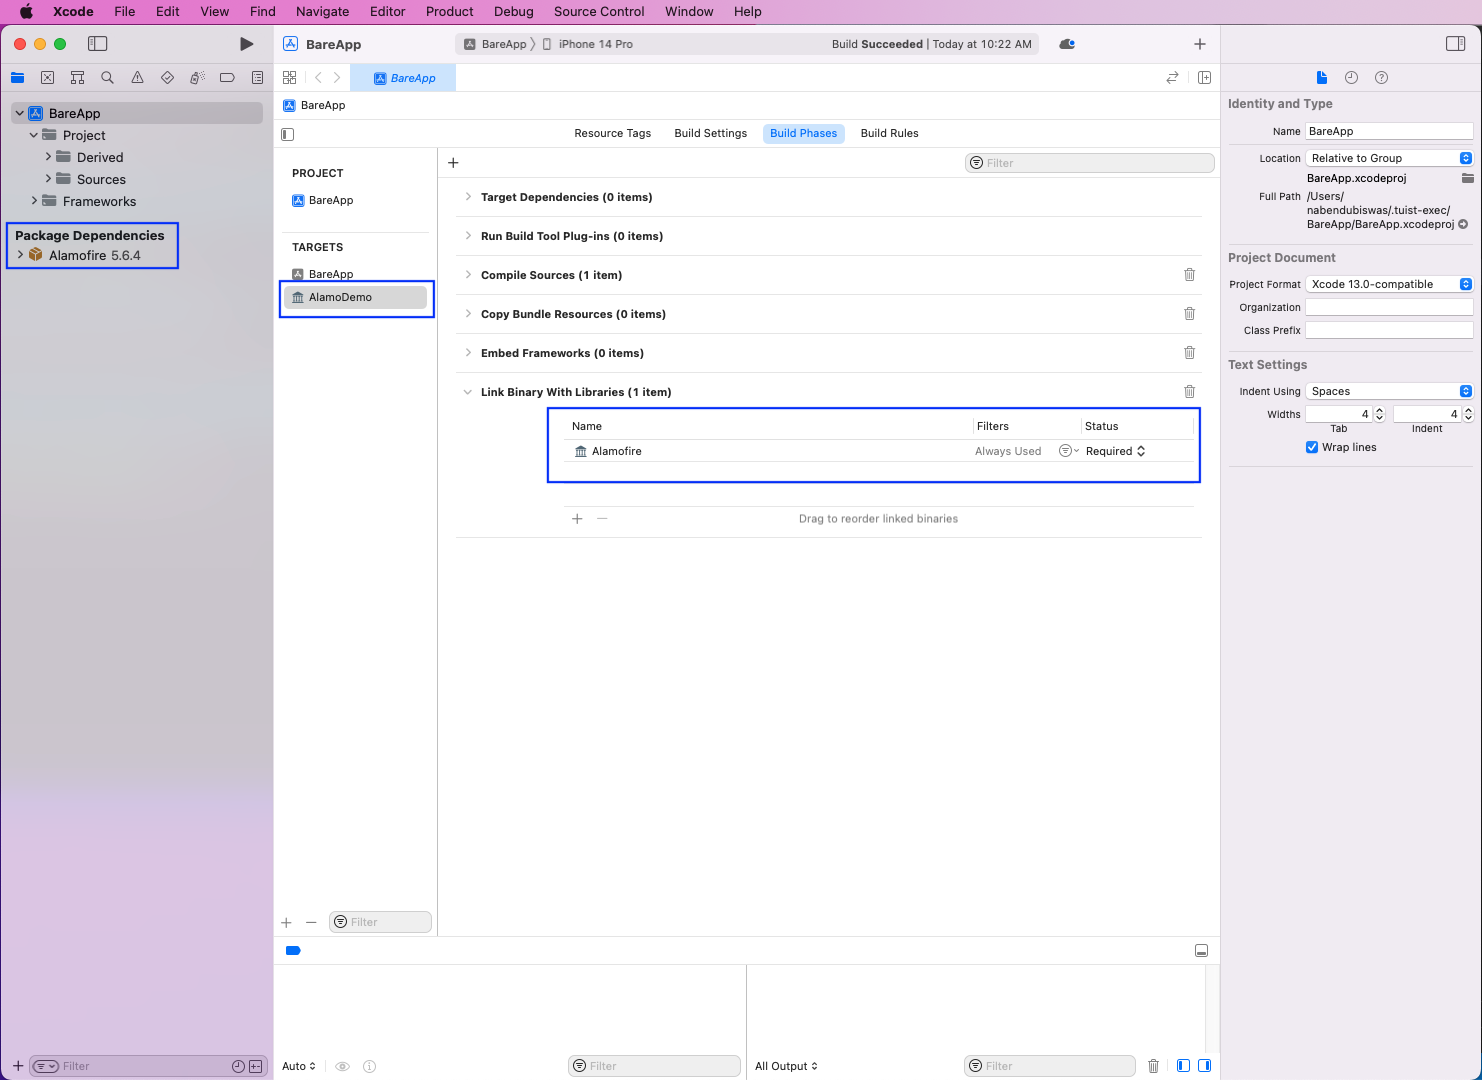Show the variables view pane toggle

pyautogui.click(x=1183, y=1066)
